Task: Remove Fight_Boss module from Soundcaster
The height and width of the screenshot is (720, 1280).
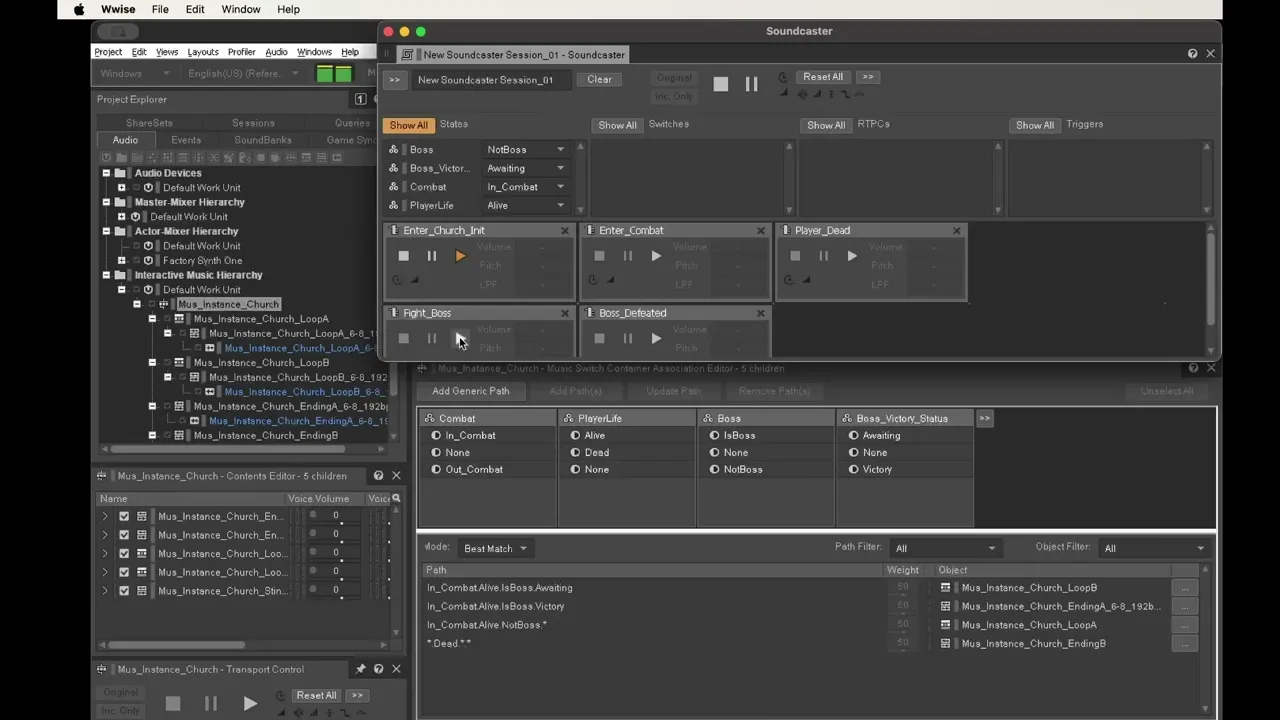Action: tap(565, 313)
